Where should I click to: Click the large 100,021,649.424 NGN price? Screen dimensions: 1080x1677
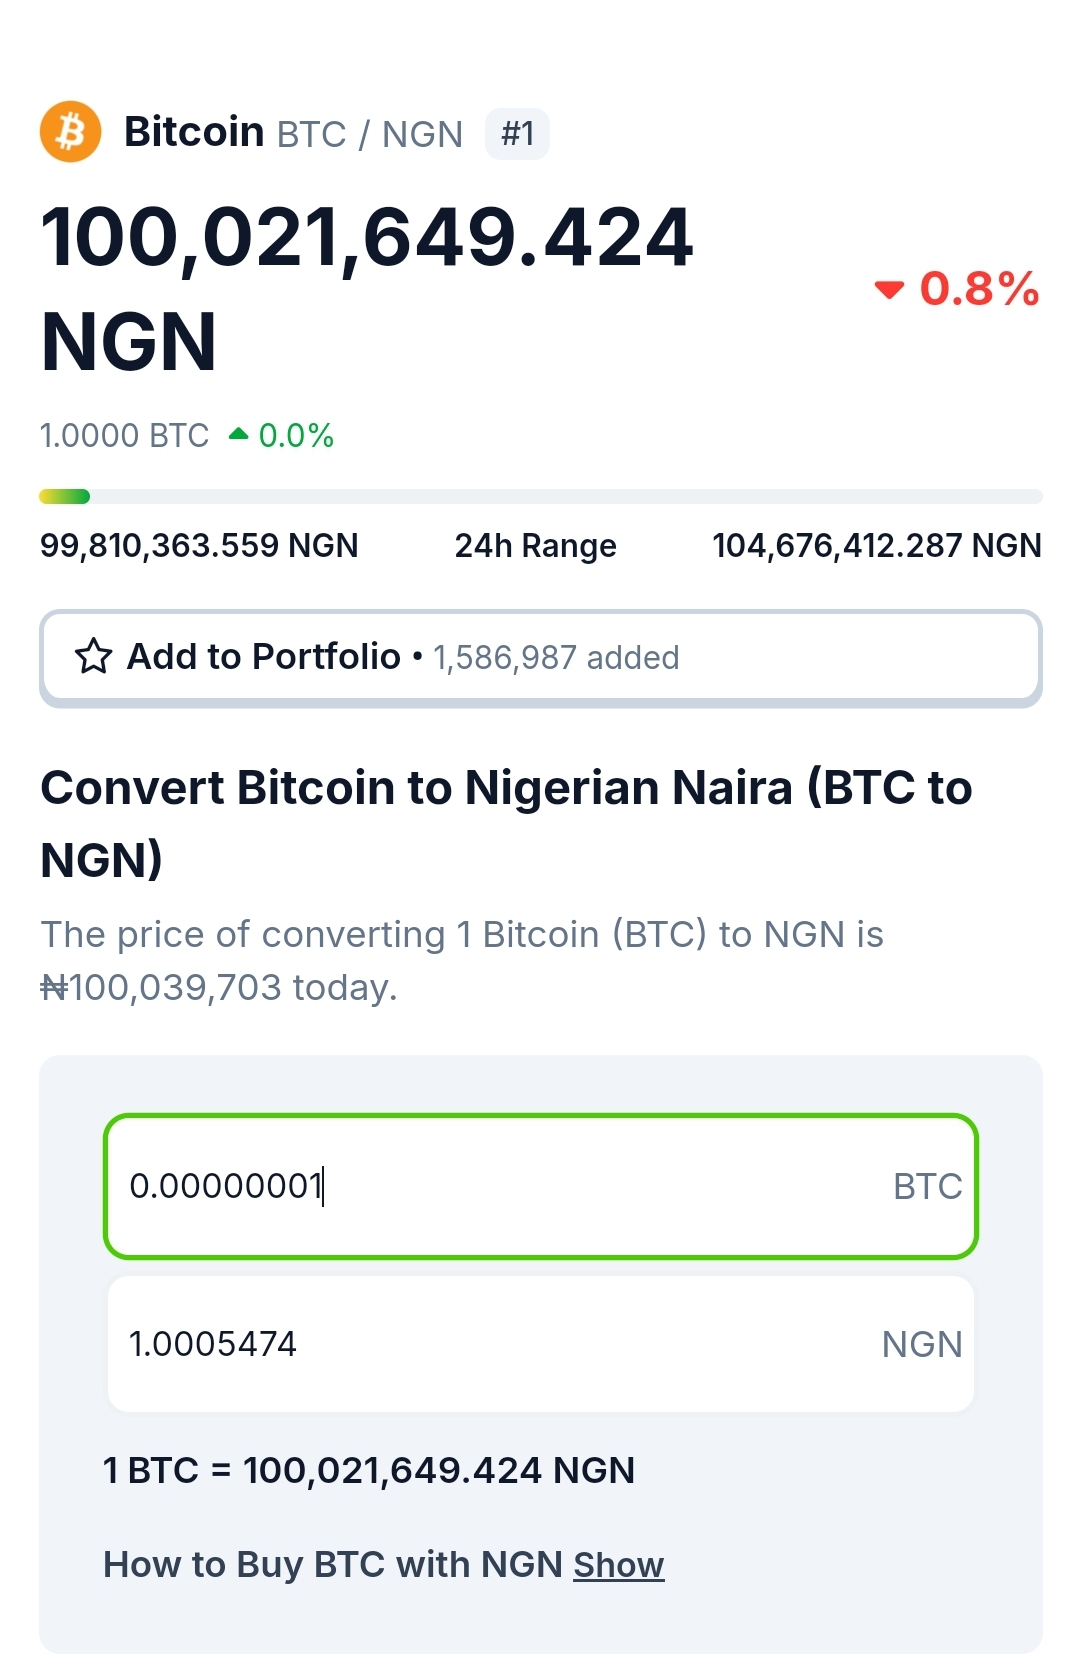click(x=366, y=288)
